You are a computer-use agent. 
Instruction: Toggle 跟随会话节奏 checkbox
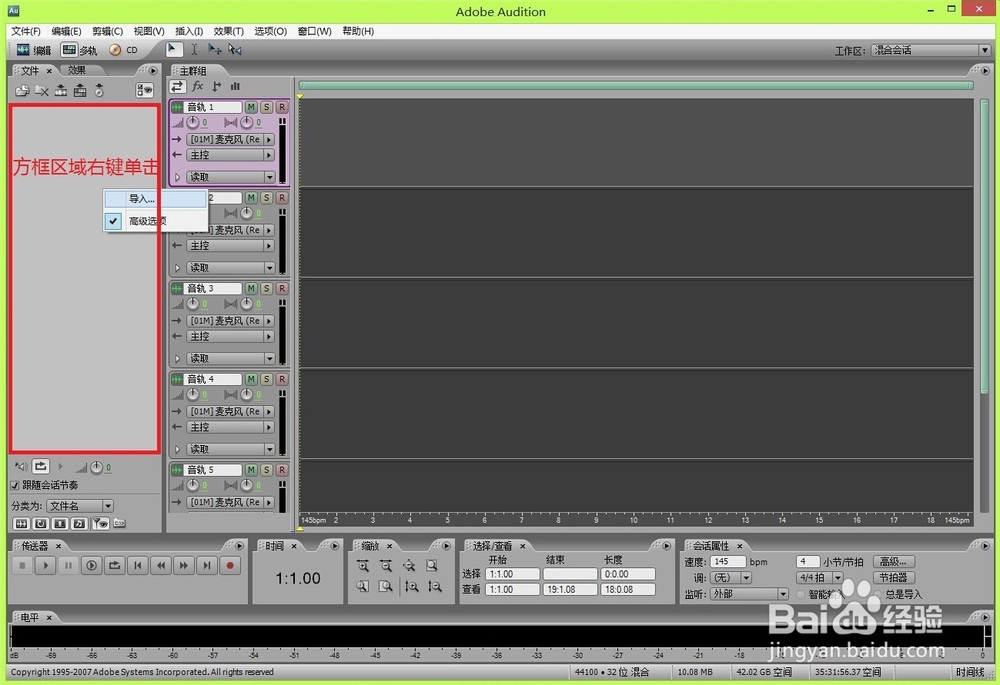(x=15, y=485)
